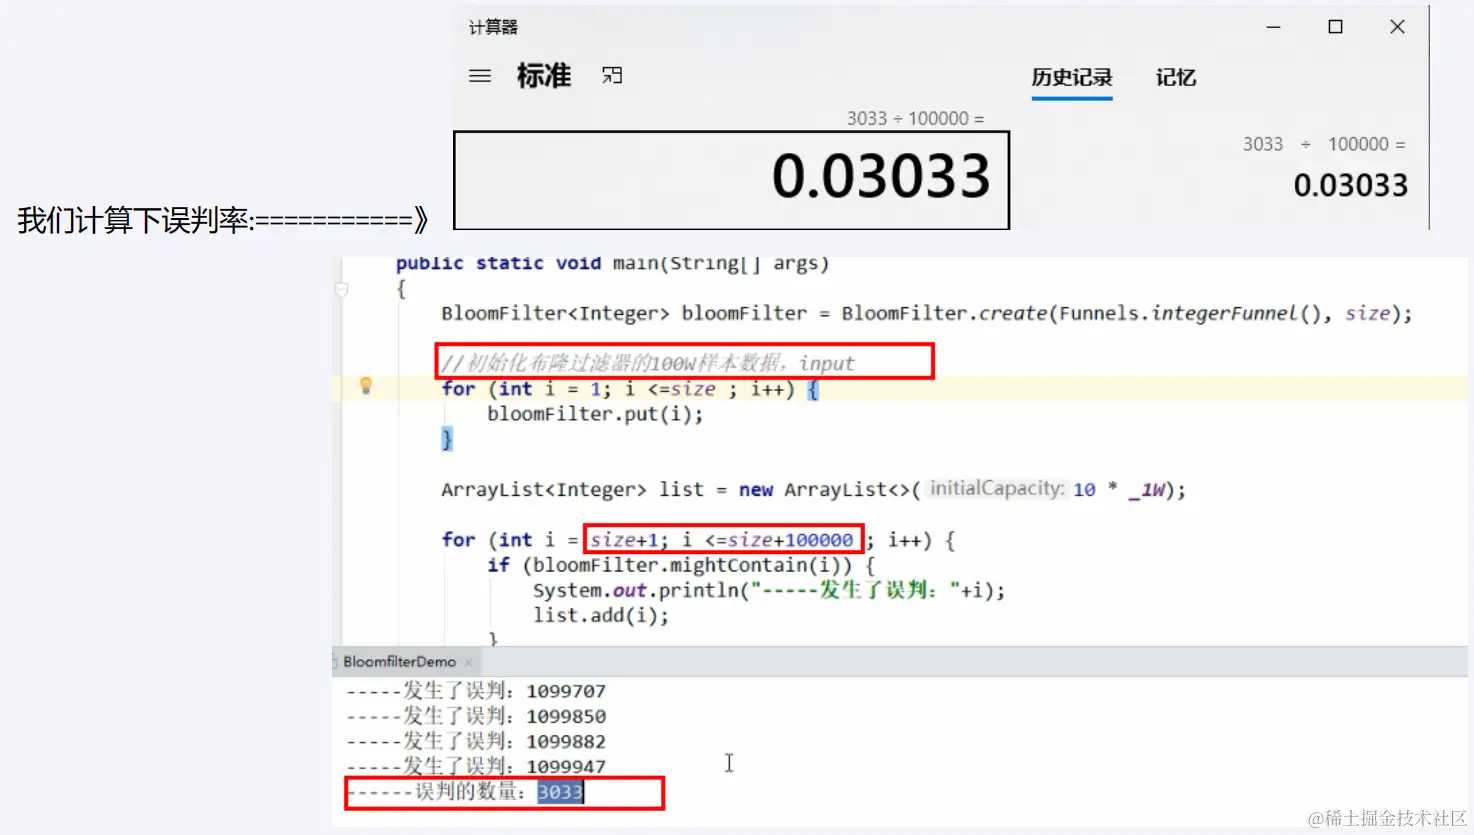Switch to the 记忆 tab
Viewport: 1474px width, 835px height.
click(x=1176, y=77)
